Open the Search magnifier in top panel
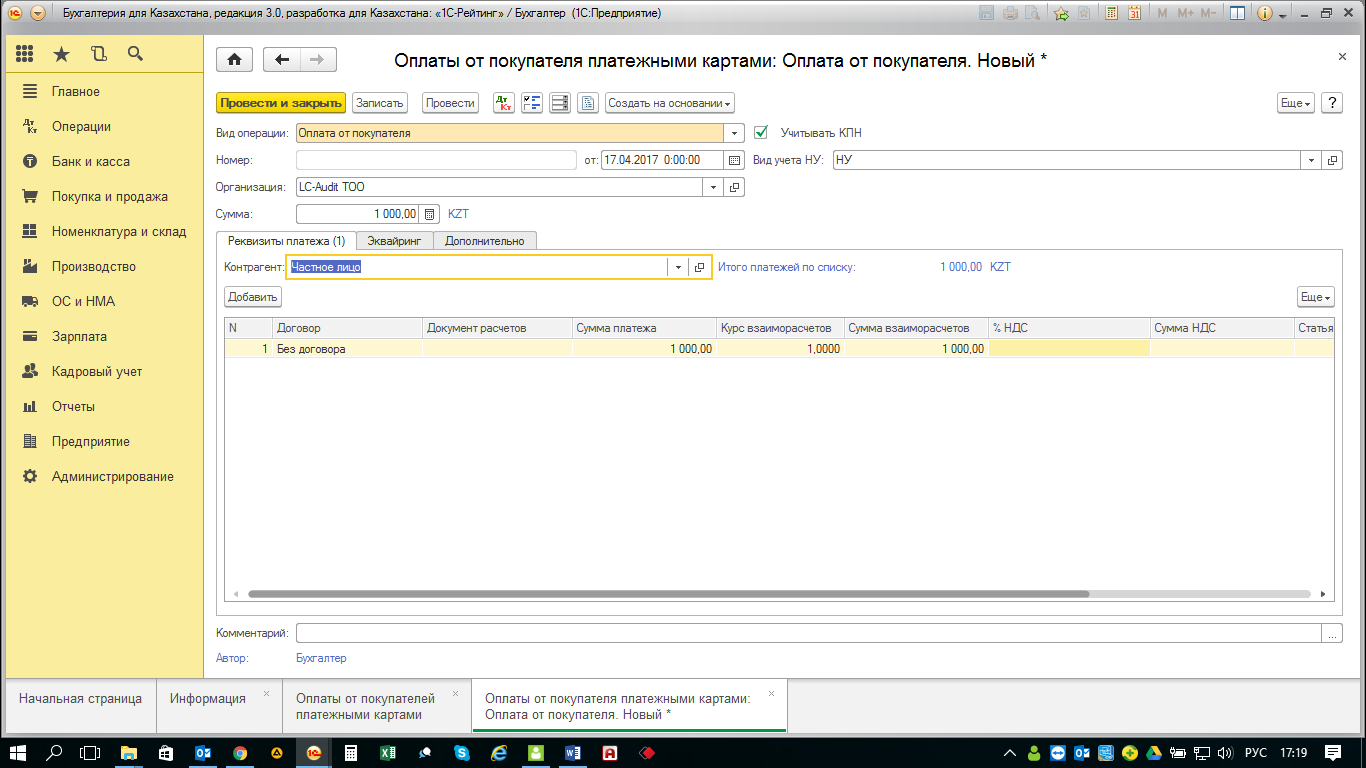The width and height of the screenshot is (1366, 768). [x=135, y=54]
